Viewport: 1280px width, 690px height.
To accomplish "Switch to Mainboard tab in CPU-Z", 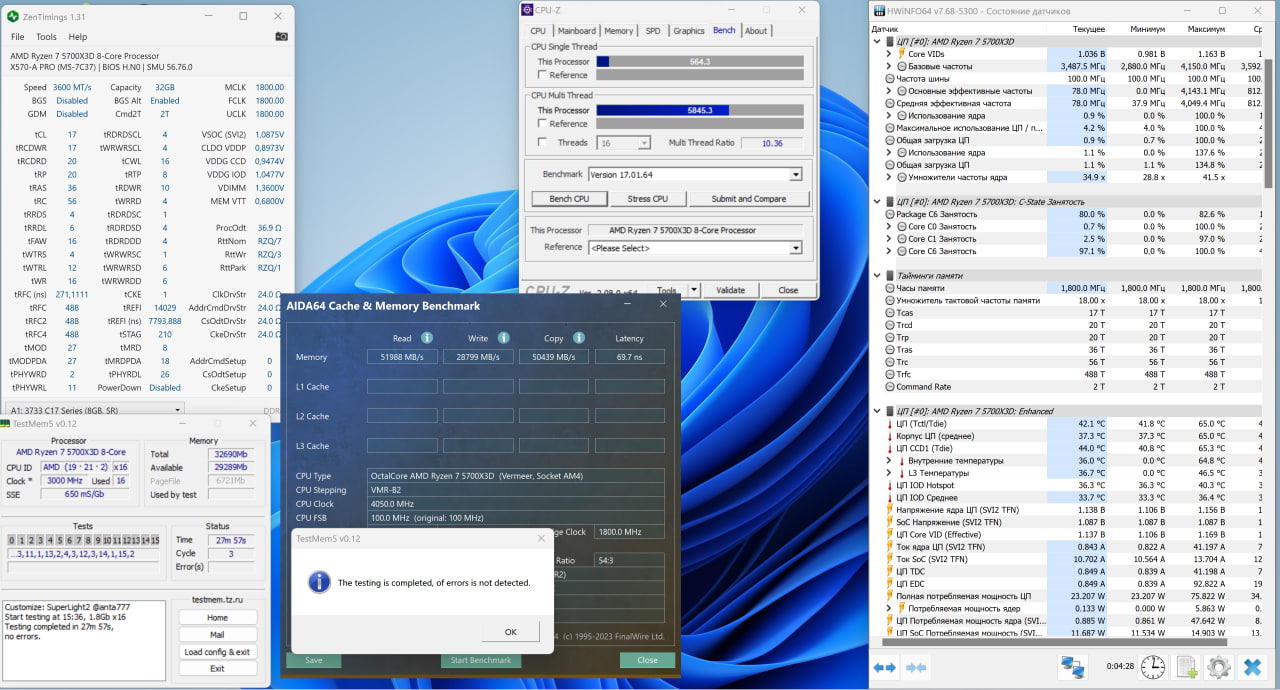I will [577, 31].
